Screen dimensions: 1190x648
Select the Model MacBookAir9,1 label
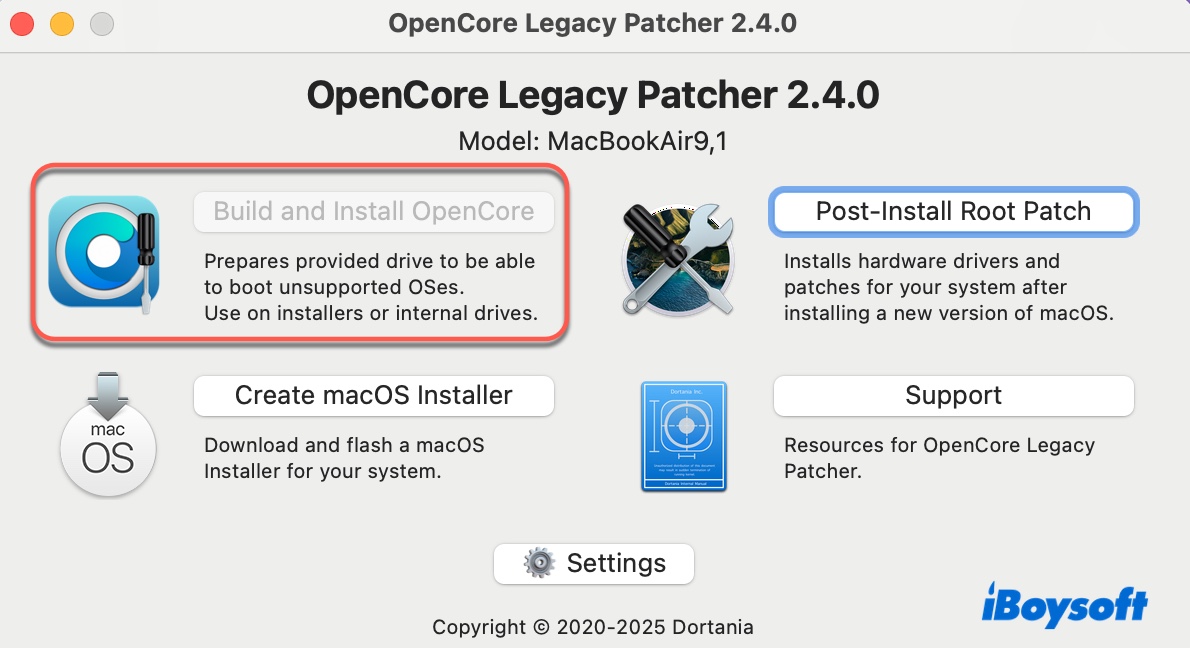pyautogui.click(x=593, y=141)
